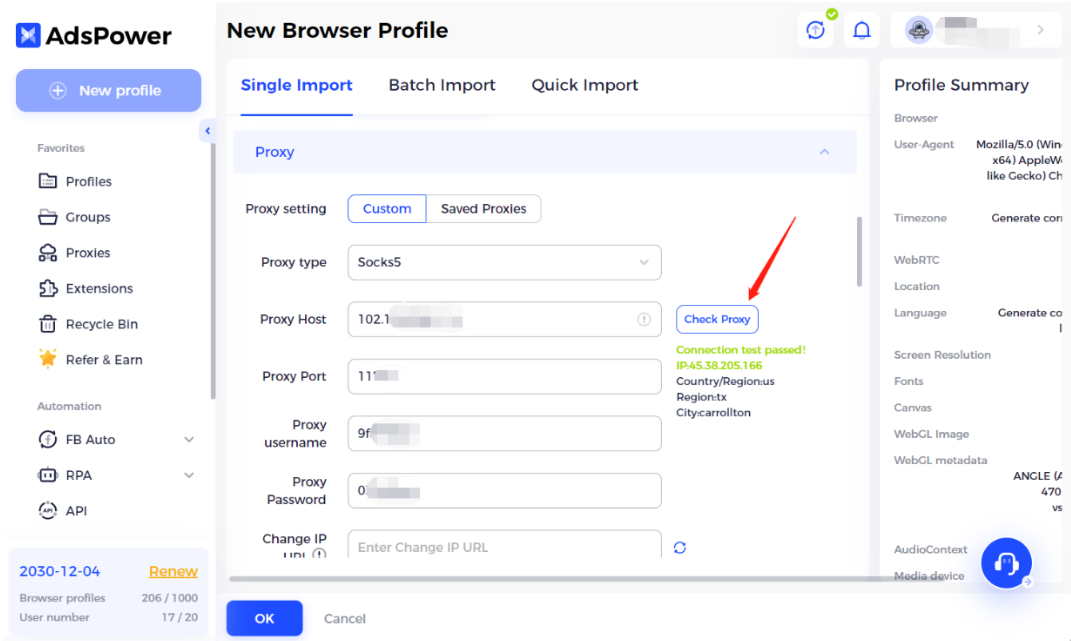
Task: Switch proxy setting to Saved Proxies
Action: (x=484, y=208)
